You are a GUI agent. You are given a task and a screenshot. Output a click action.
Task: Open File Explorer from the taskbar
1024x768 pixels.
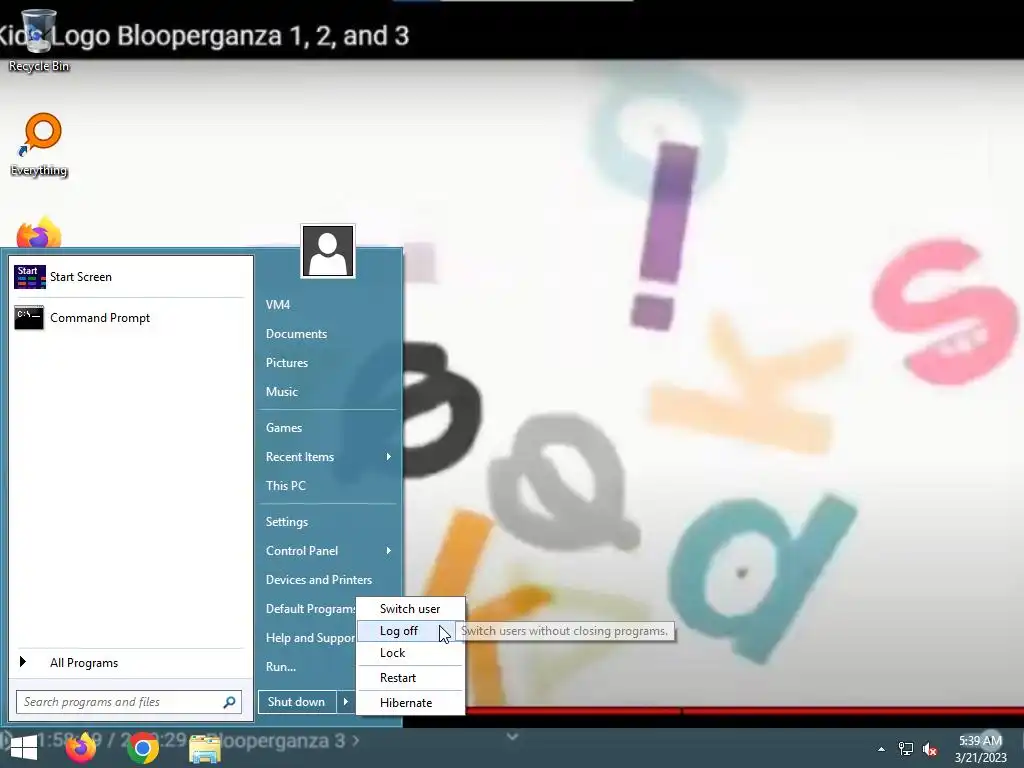[204, 749]
